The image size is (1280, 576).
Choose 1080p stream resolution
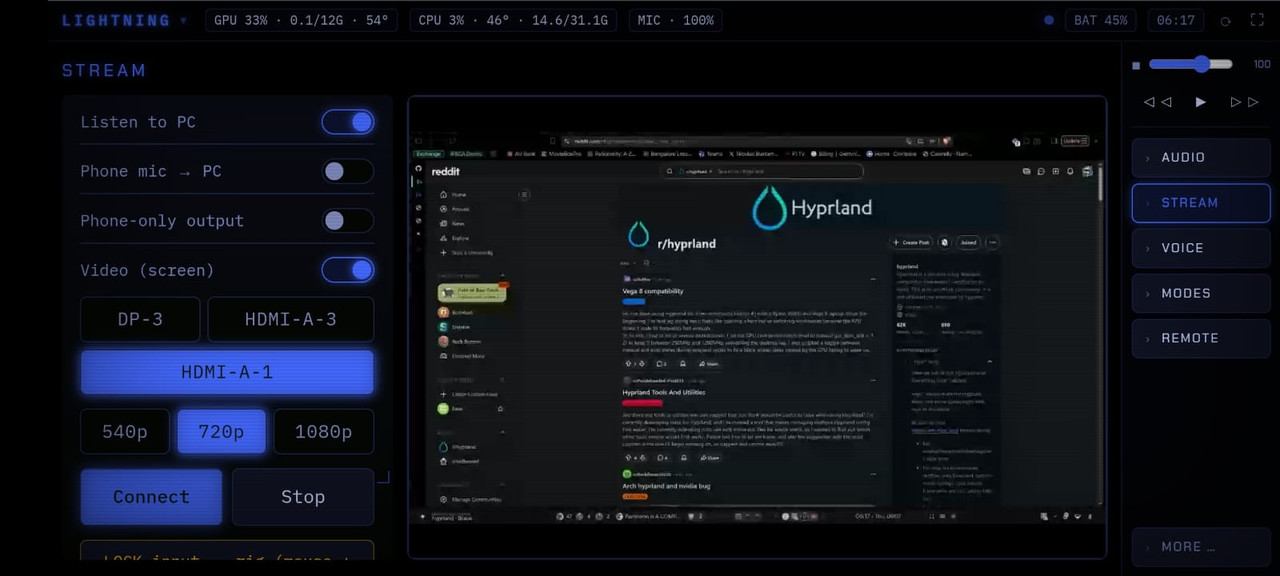(x=324, y=431)
